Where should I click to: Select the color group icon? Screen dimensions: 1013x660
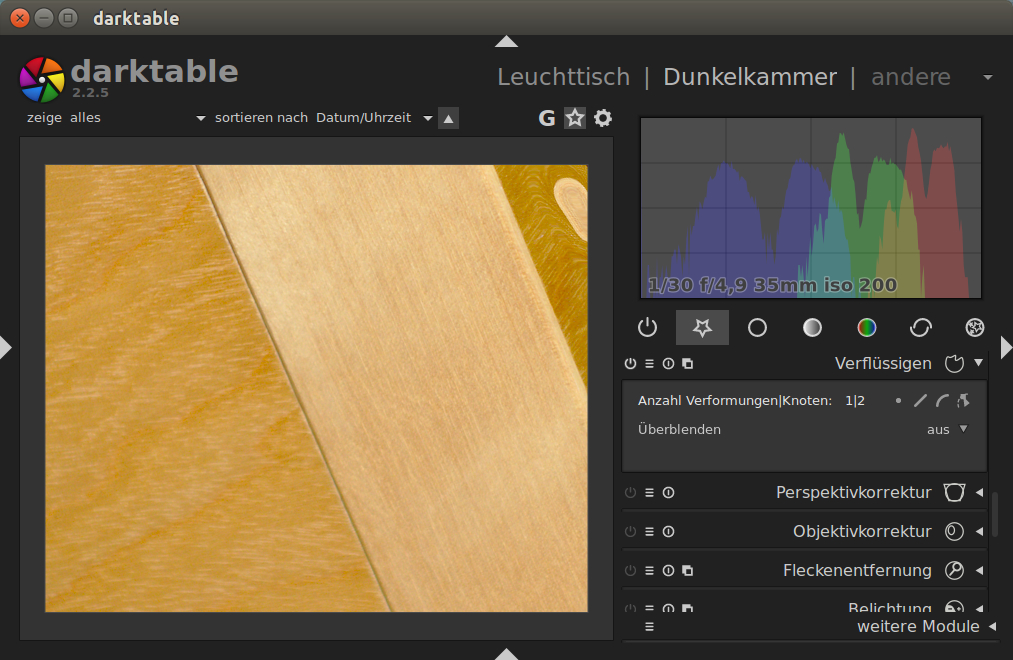point(866,327)
